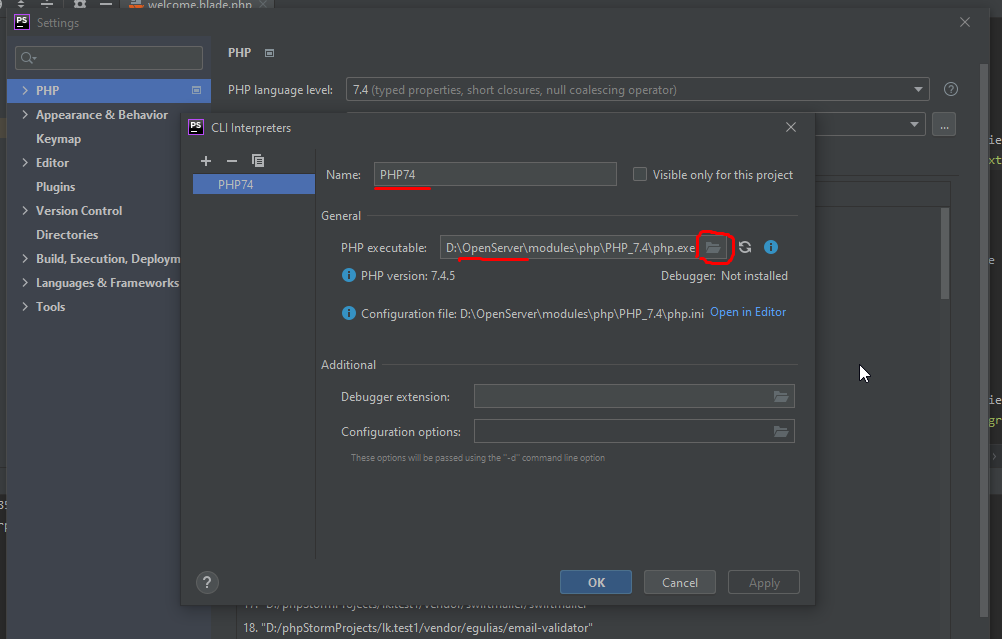This screenshot has width=1002, height=639.
Task: Click the ellipsis button beside interpreter dropdown
Action: (x=944, y=125)
